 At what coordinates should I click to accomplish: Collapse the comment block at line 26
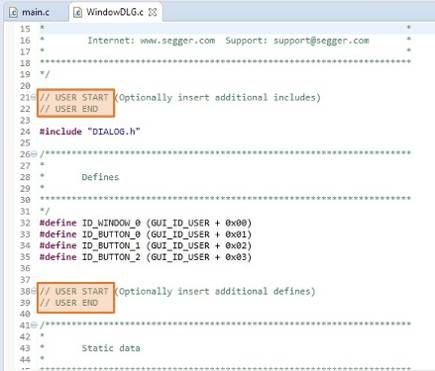click(33, 154)
